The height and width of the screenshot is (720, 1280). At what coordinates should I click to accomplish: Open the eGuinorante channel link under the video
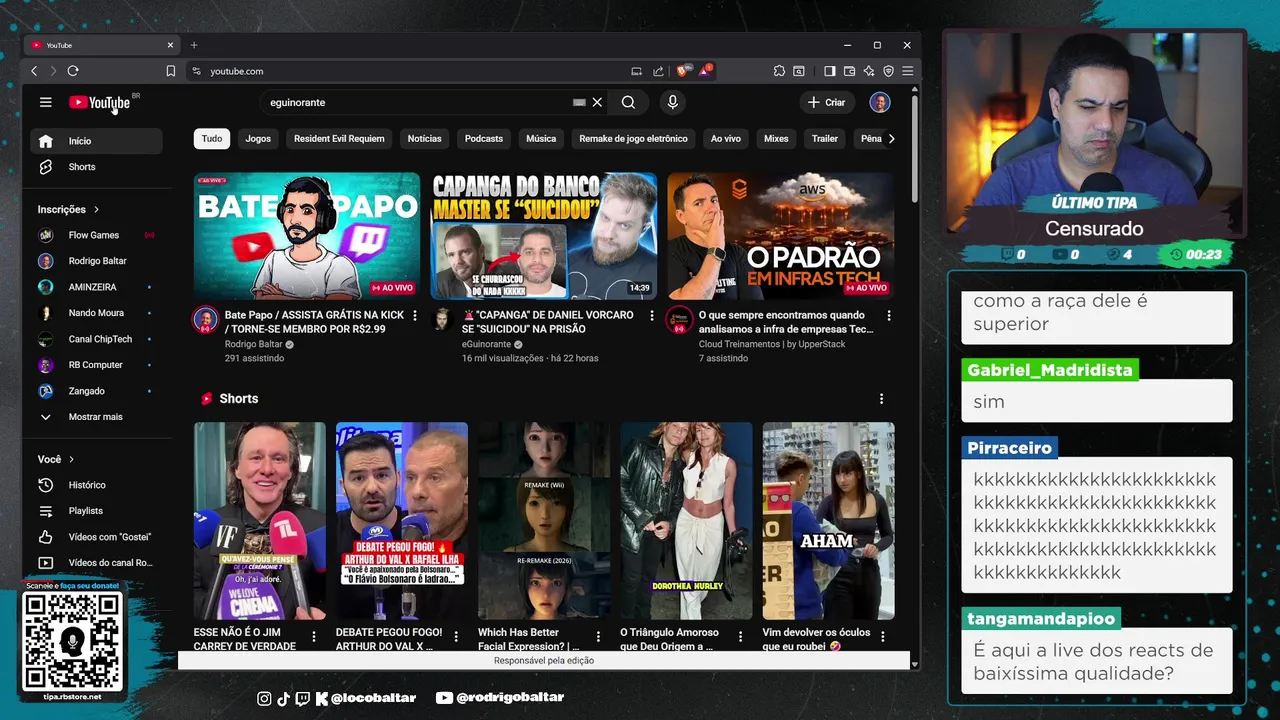pyautogui.click(x=486, y=344)
